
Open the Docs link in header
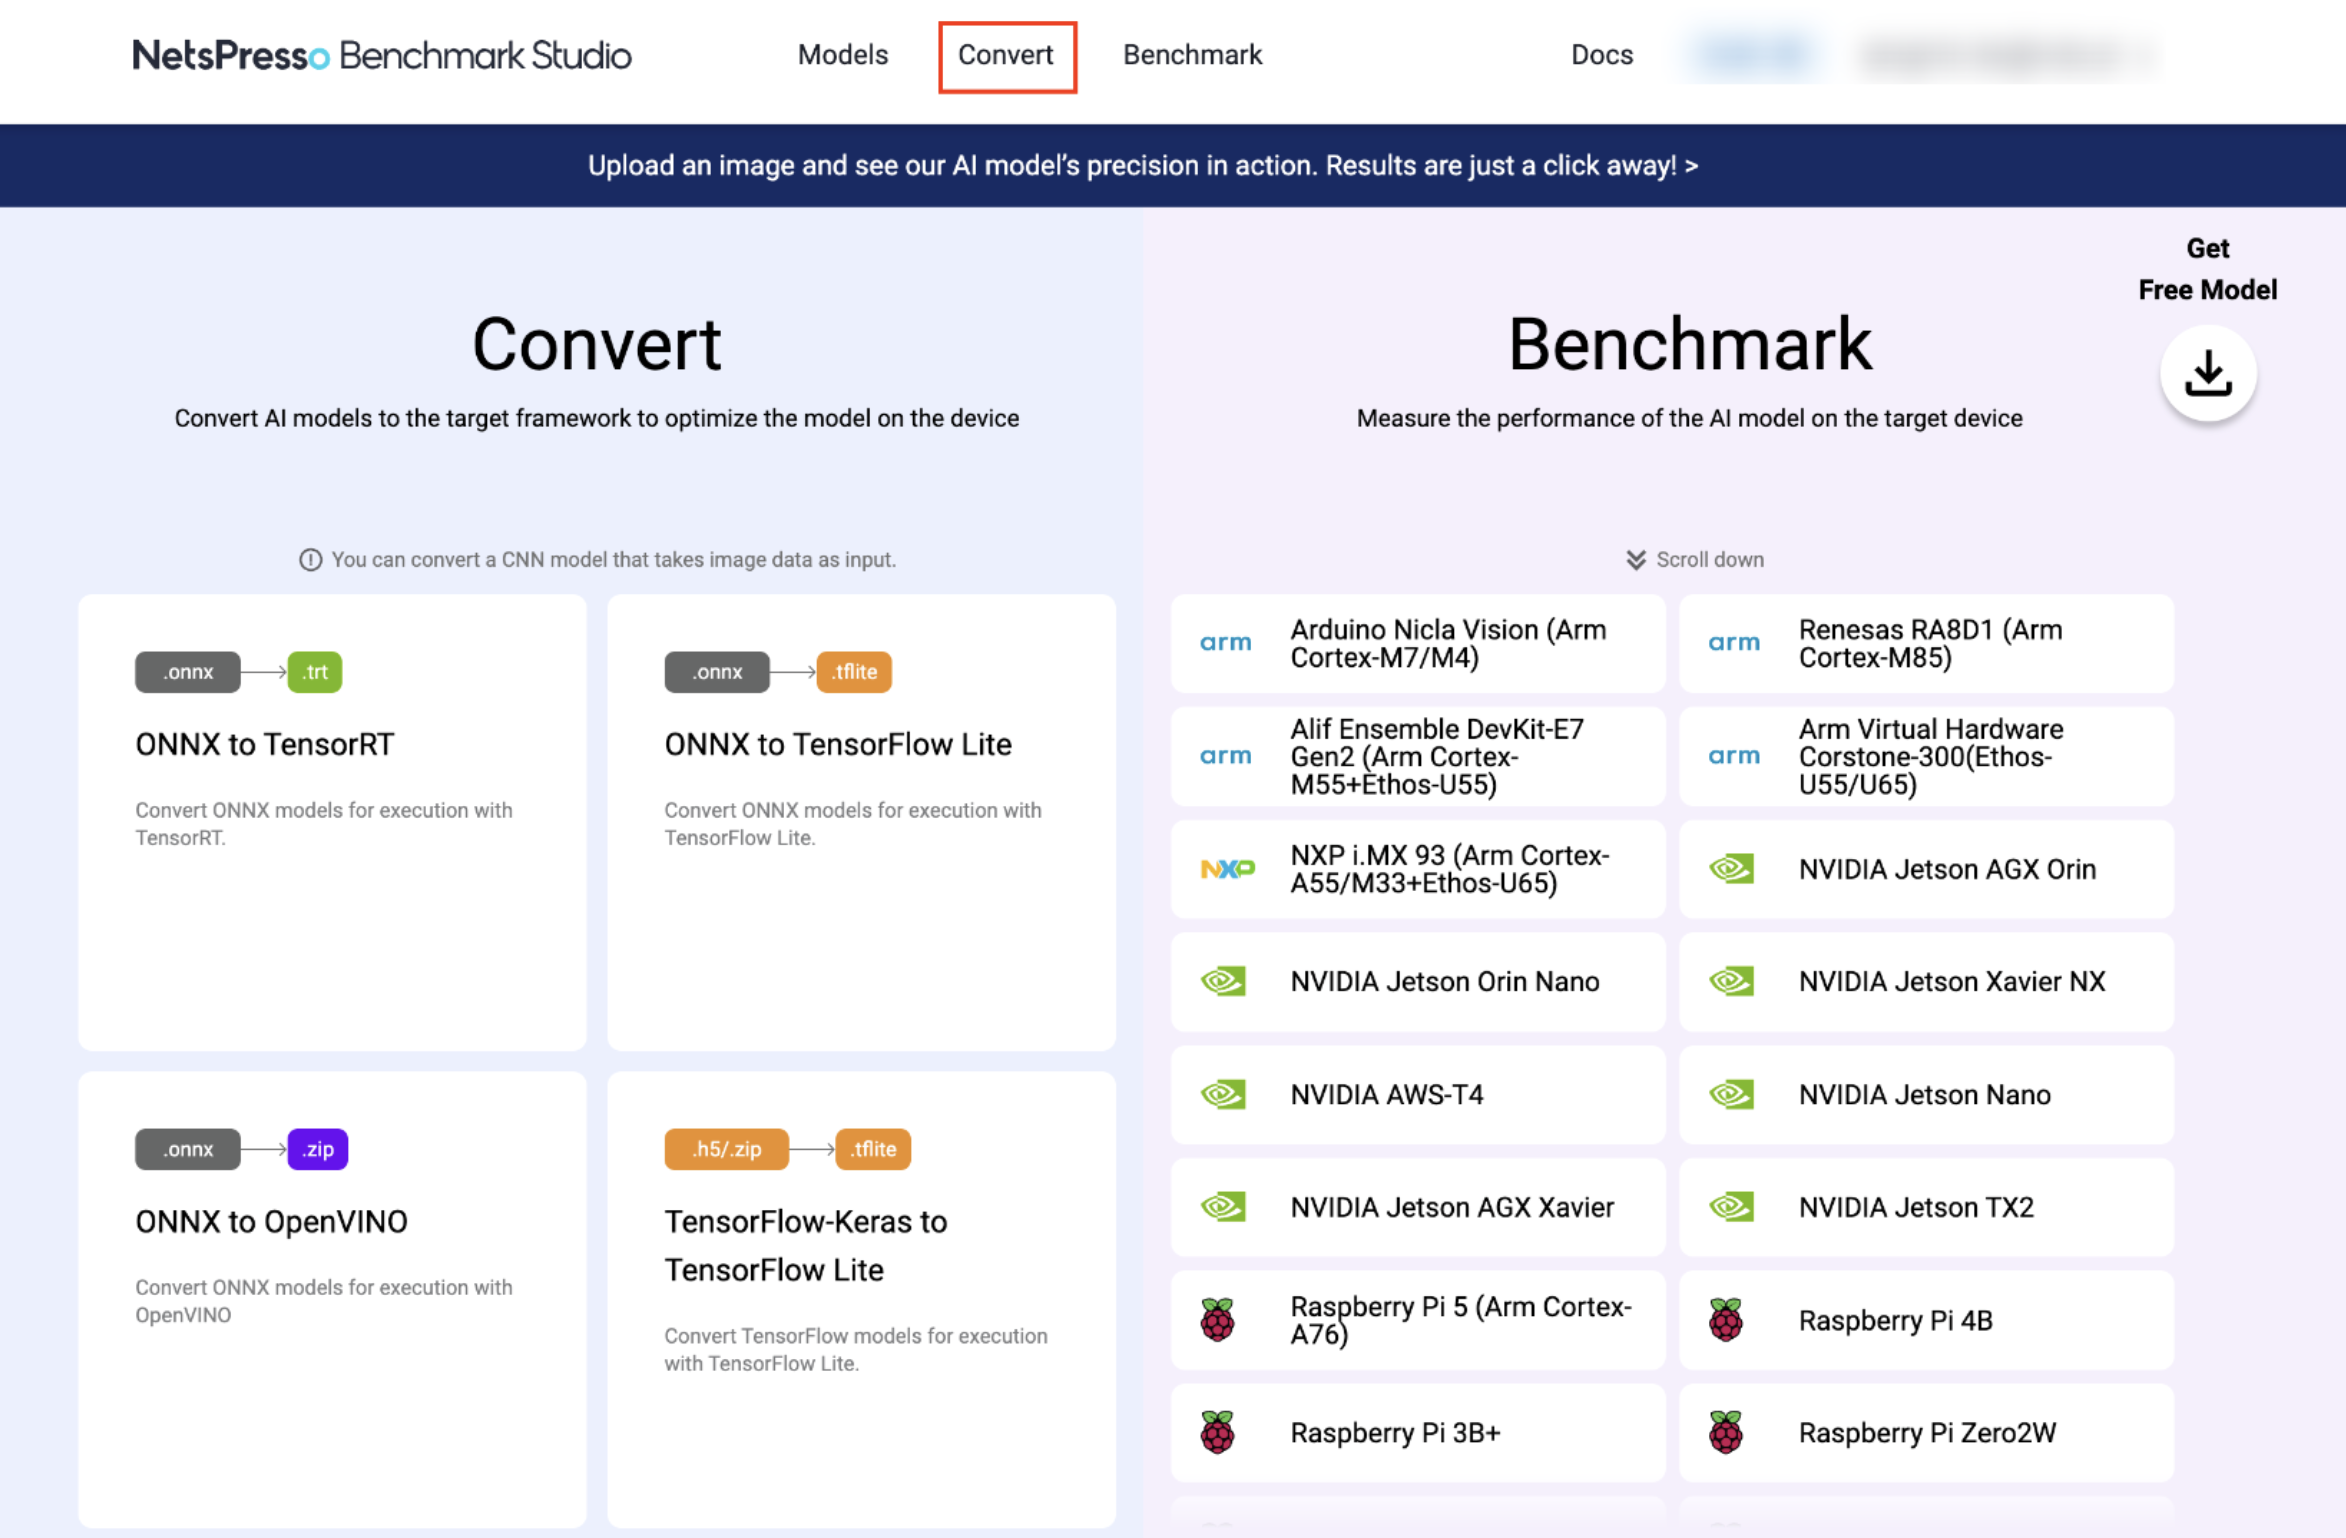(x=1601, y=55)
